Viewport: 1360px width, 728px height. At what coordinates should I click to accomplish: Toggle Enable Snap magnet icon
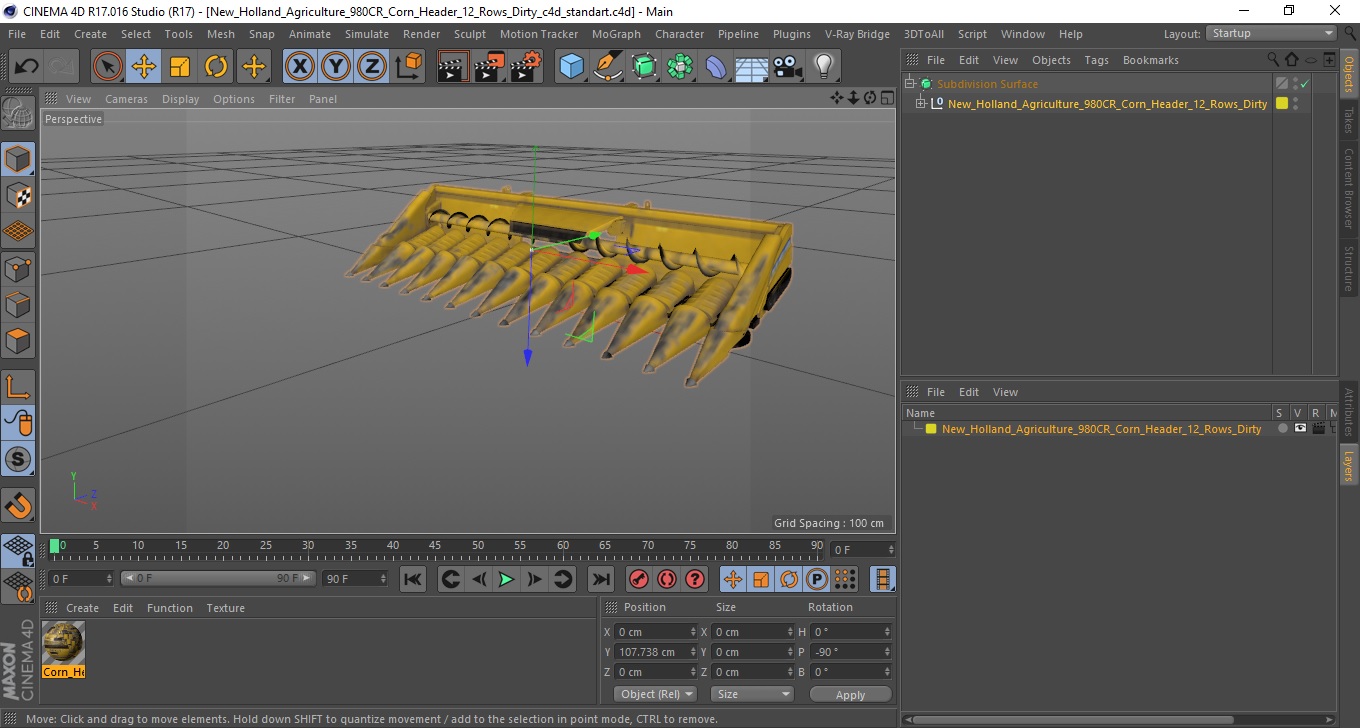point(18,505)
